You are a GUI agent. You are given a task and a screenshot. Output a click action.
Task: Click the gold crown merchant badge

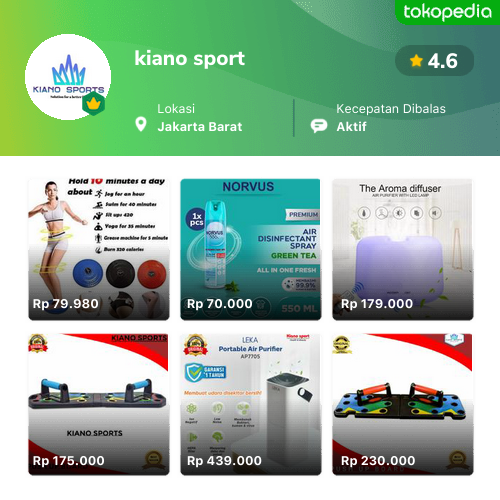(x=94, y=104)
